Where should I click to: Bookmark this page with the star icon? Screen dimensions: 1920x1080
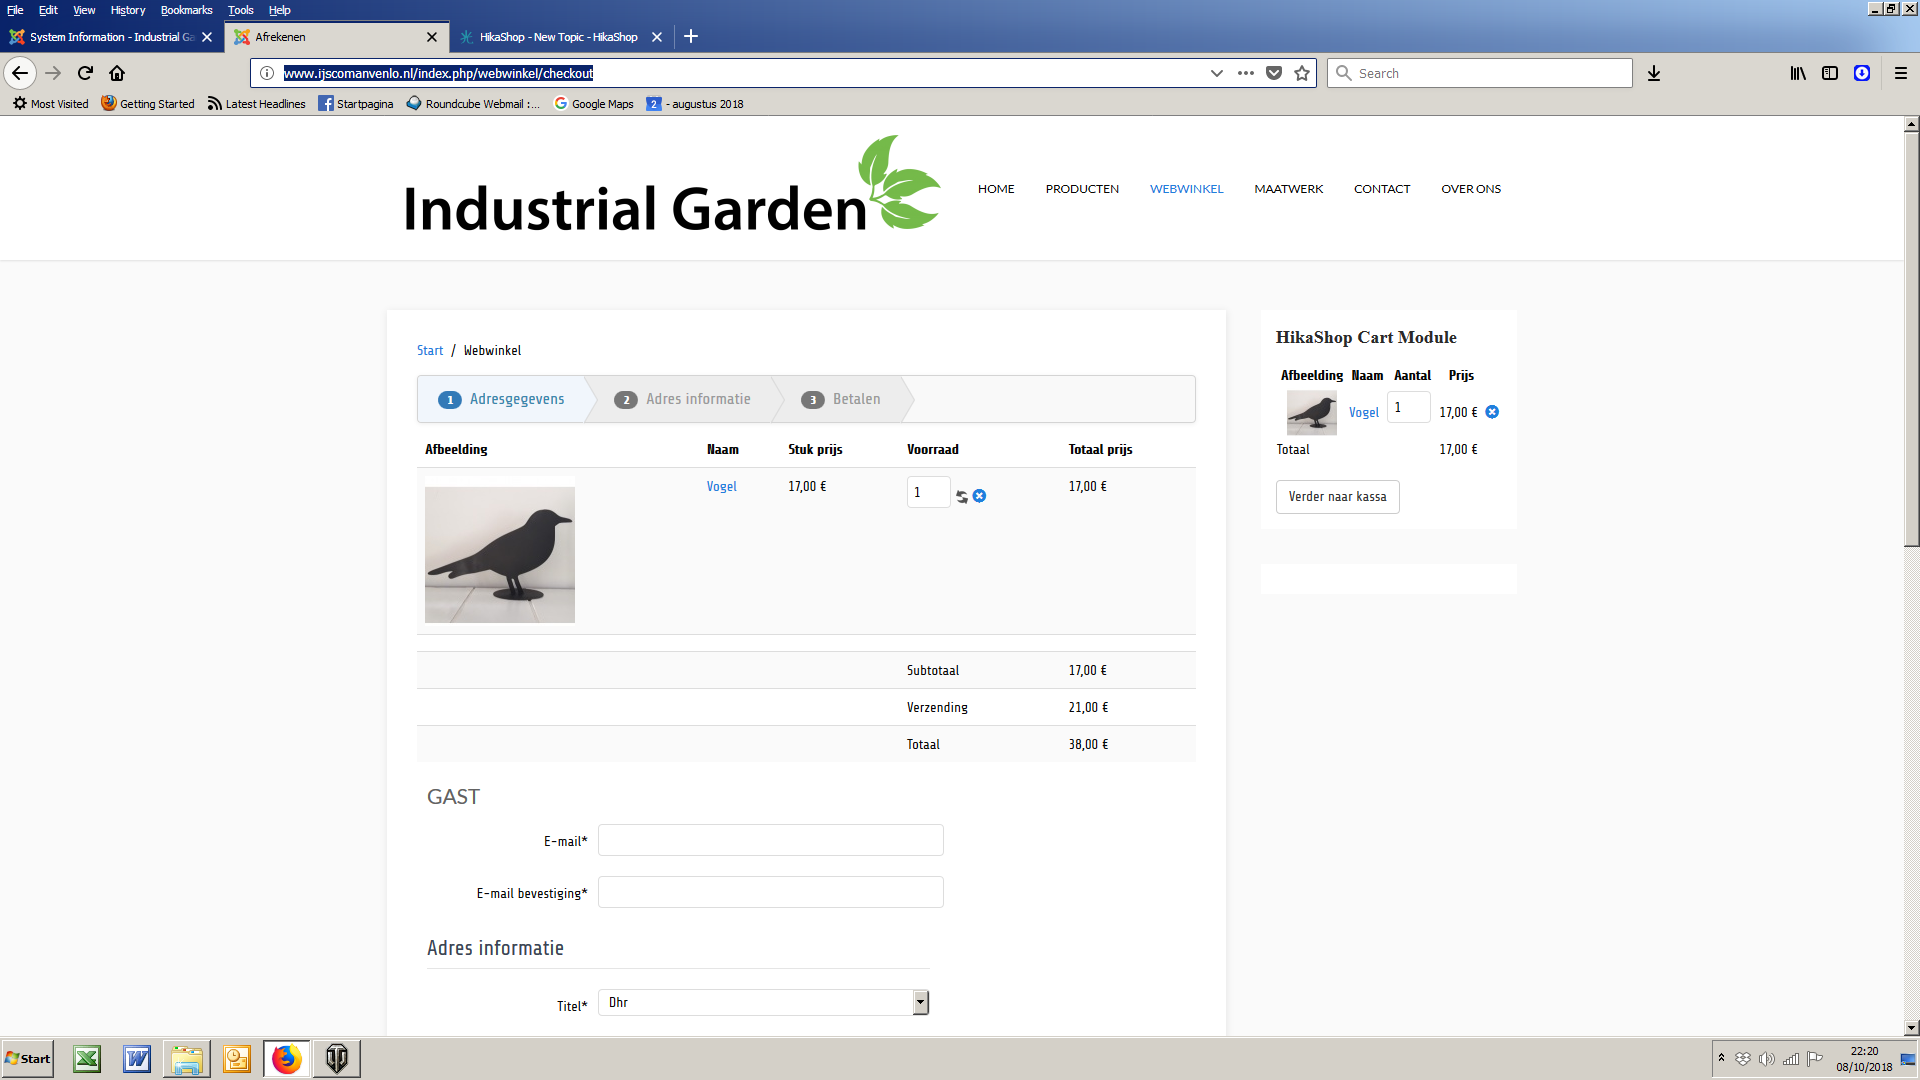1301,73
